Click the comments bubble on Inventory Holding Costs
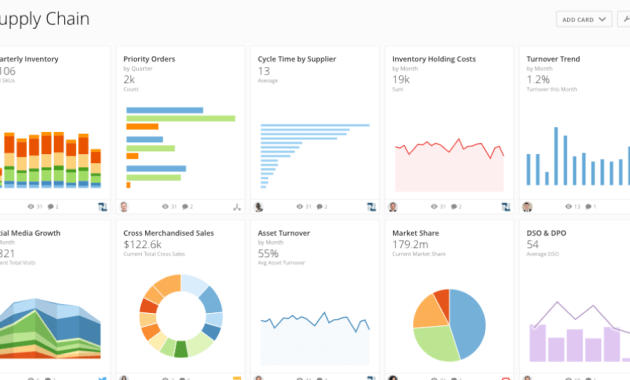This screenshot has height=380, width=630. pos(454,206)
